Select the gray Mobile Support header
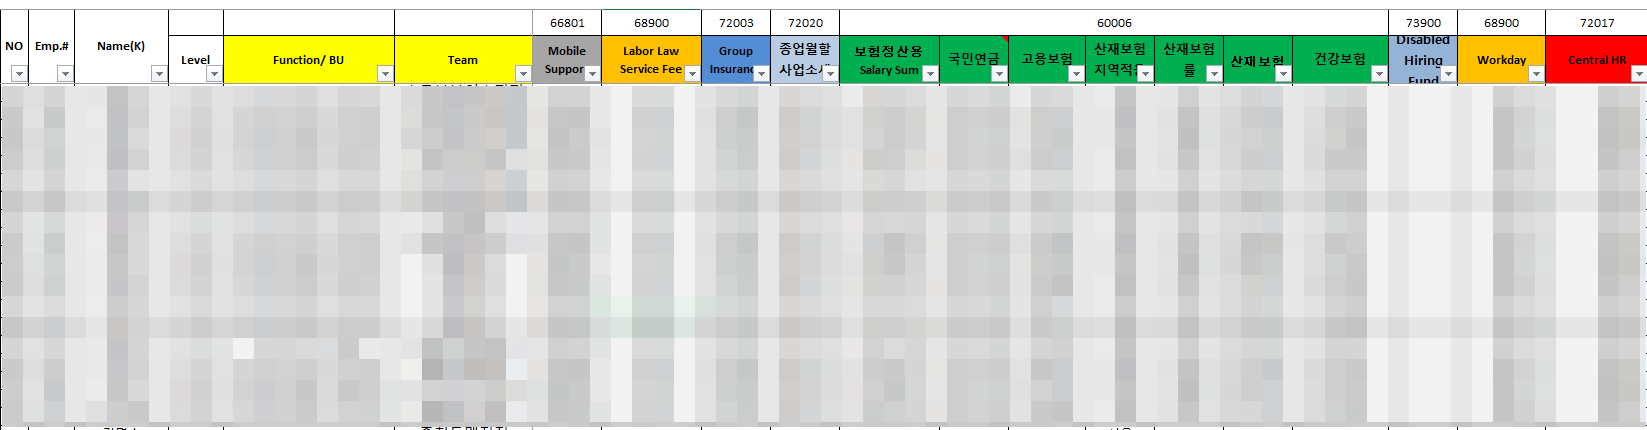1647x430 pixels. [x=567, y=60]
